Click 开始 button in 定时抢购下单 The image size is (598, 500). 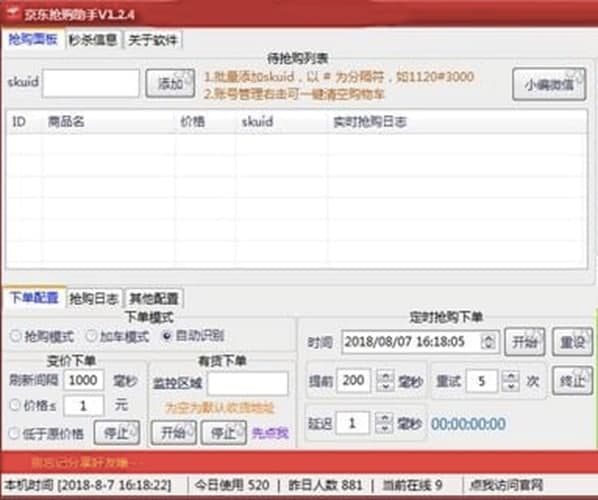pyautogui.click(x=525, y=342)
